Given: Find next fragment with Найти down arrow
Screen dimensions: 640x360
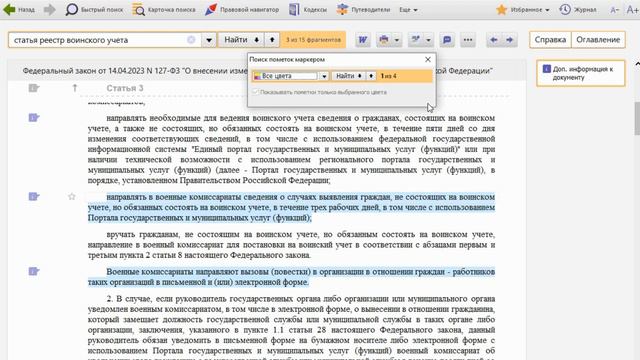Looking at the screenshot, I should coord(241,40).
